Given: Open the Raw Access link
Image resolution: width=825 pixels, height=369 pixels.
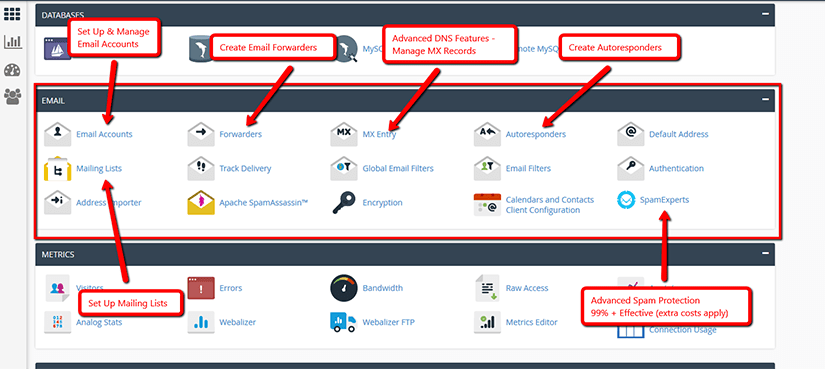Looking at the screenshot, I should click(x=527, y=288).
